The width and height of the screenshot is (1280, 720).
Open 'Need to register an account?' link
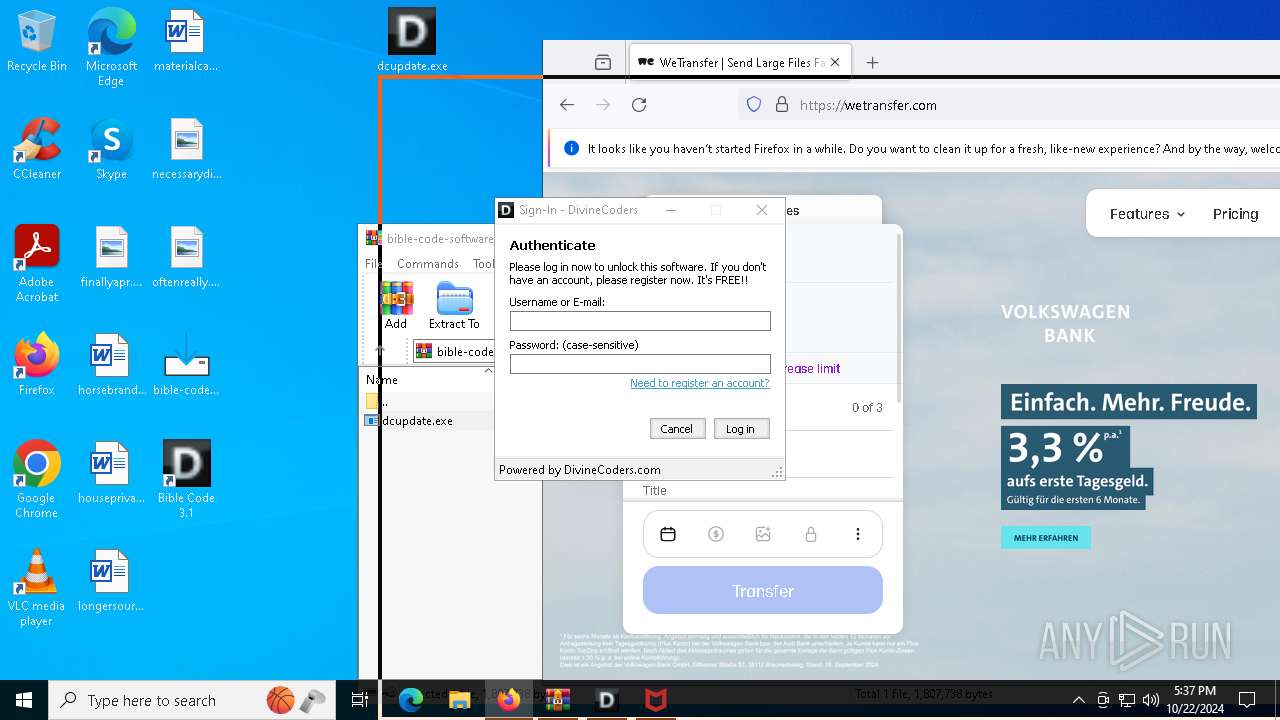(700, 383)
